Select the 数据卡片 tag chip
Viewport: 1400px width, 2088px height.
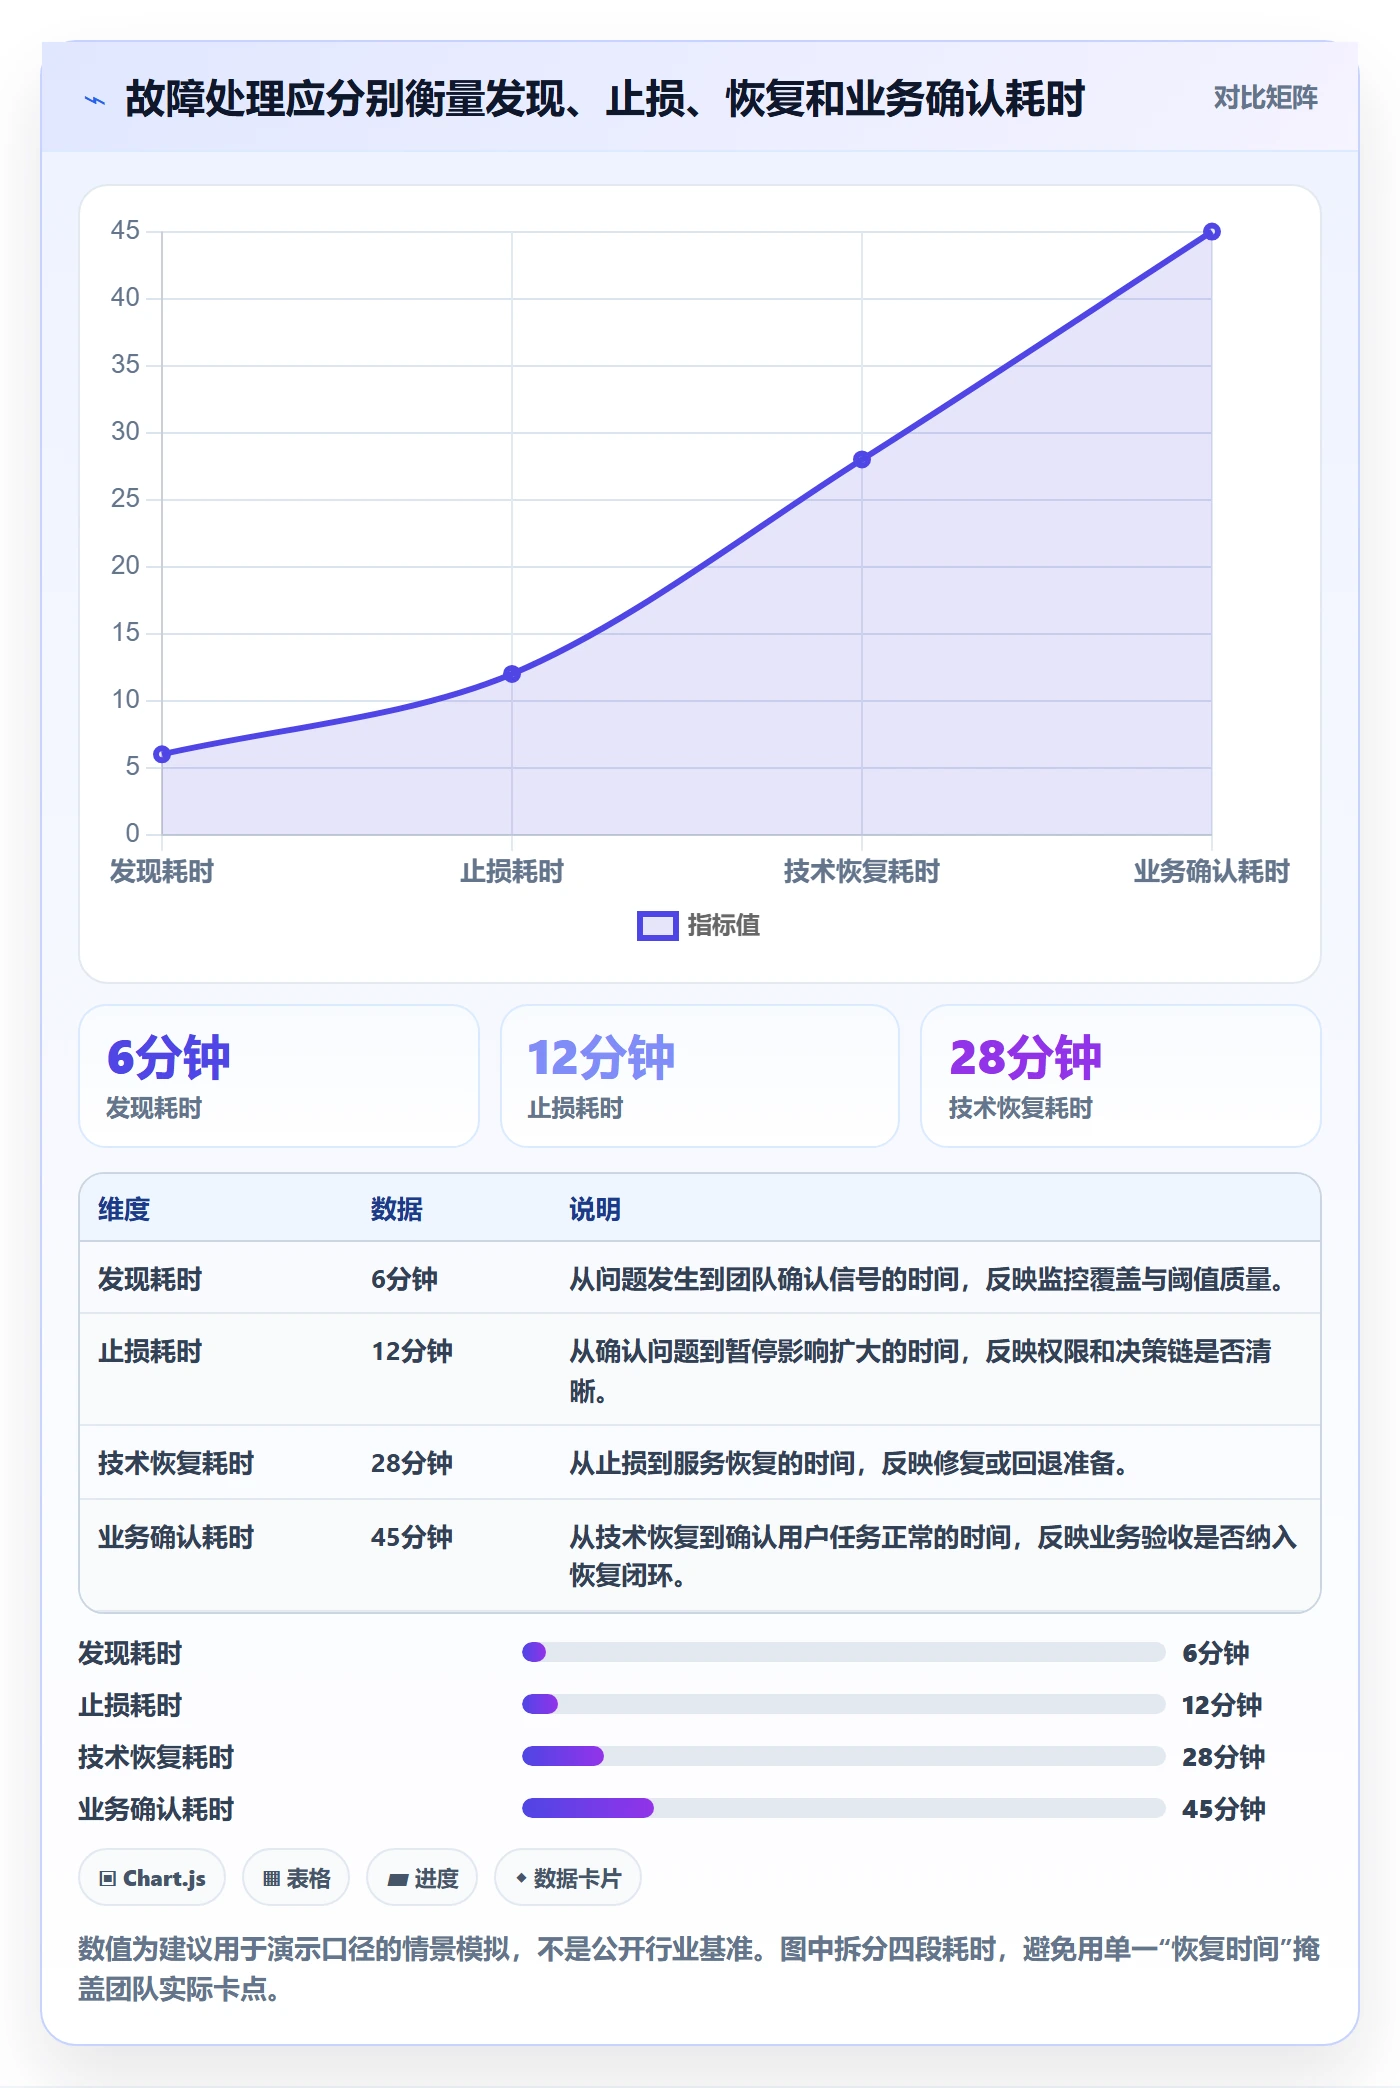[568, 1878]
